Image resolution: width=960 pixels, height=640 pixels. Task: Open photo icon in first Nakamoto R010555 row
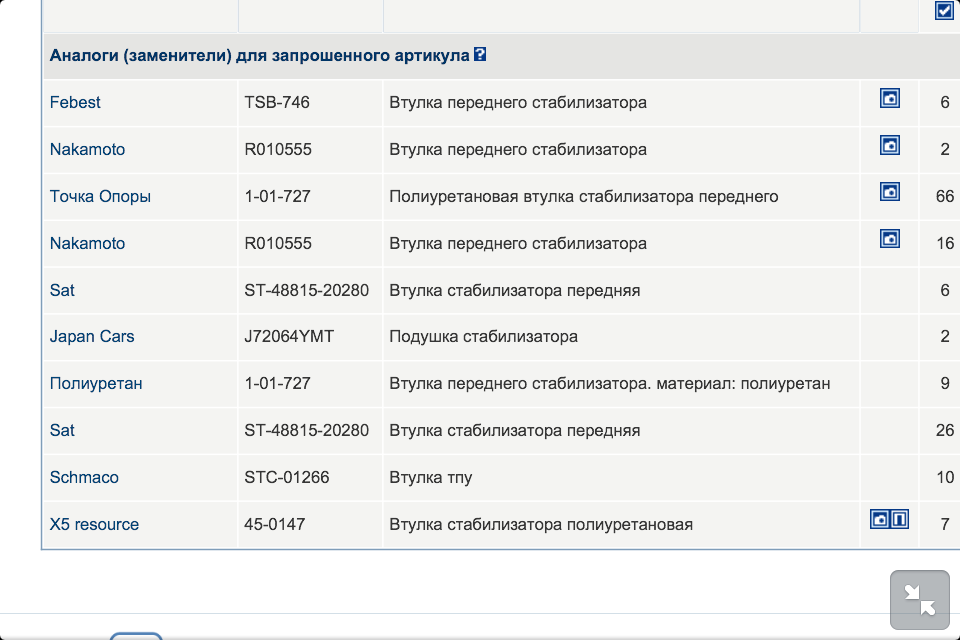tap(889, 145)
